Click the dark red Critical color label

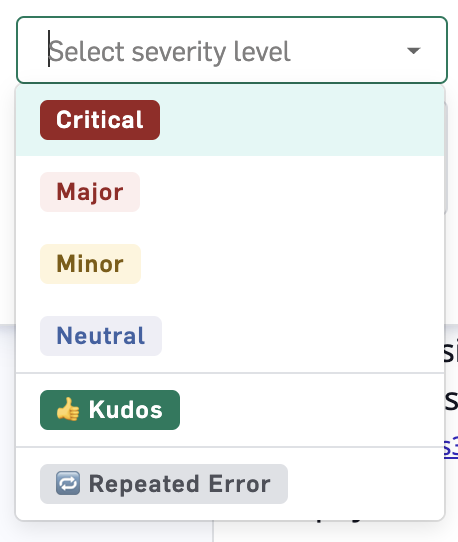point(100,120)
